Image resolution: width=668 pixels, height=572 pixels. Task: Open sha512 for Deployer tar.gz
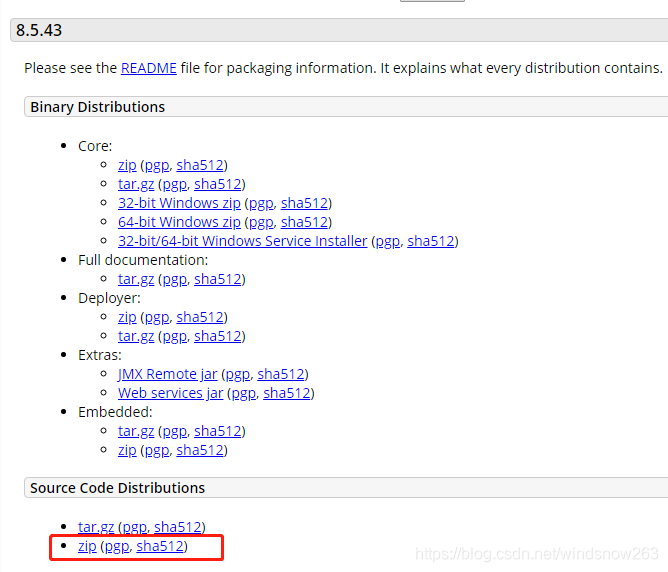coord(218,336)
